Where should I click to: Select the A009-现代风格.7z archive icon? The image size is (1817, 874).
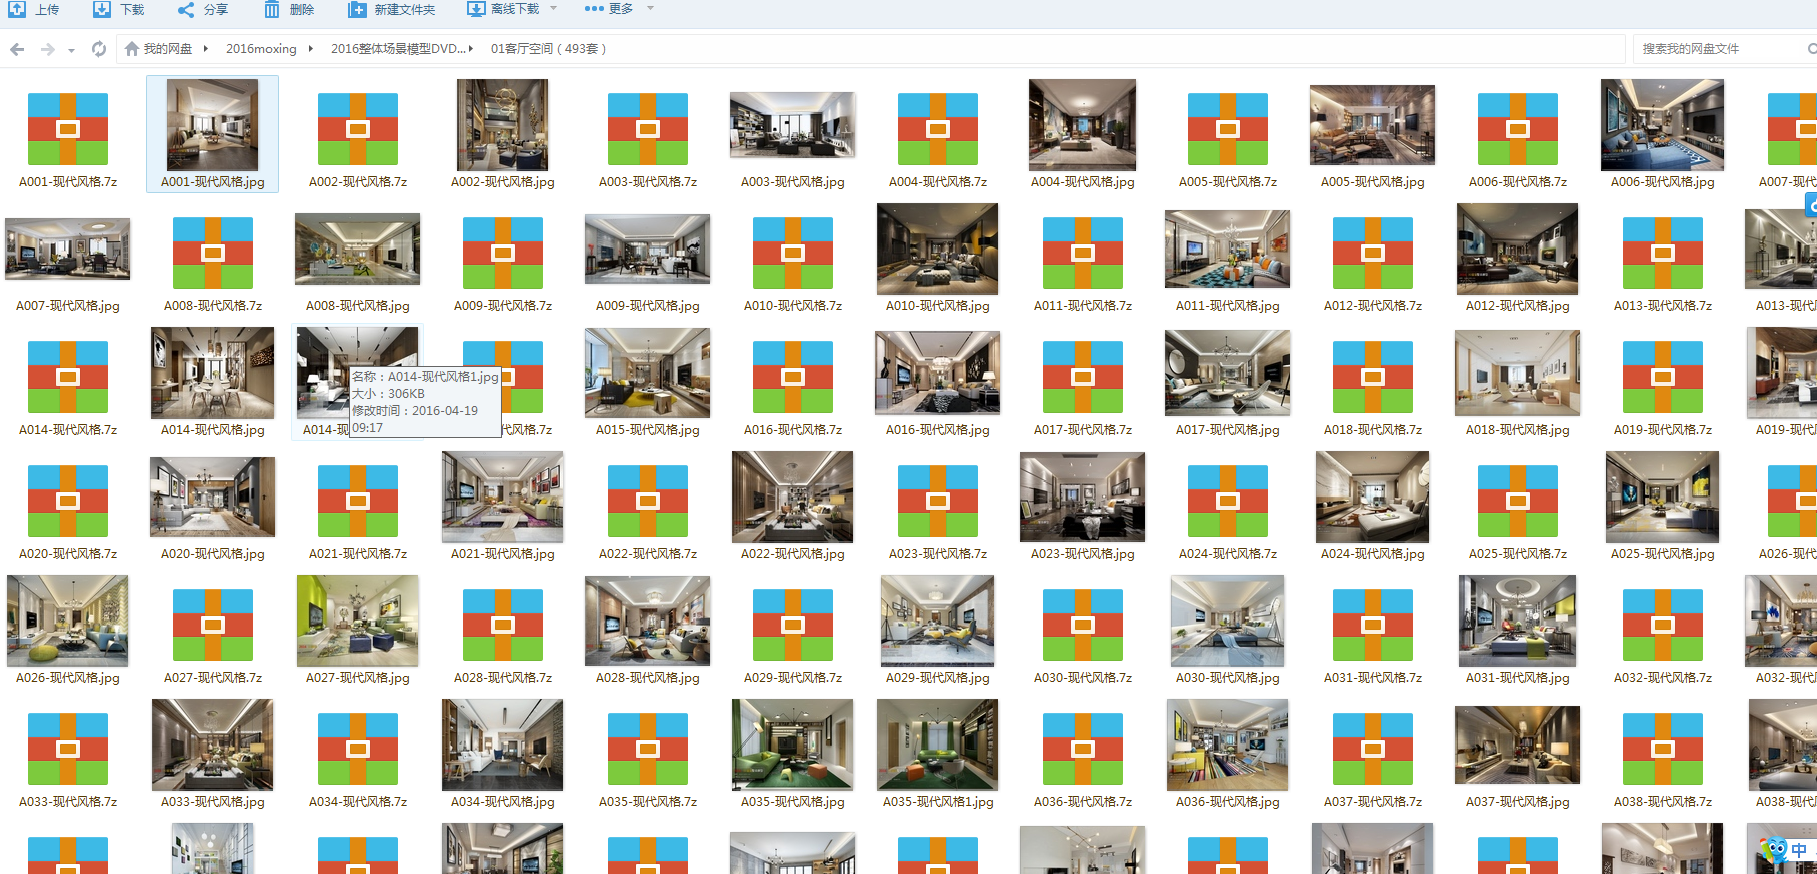503,253
